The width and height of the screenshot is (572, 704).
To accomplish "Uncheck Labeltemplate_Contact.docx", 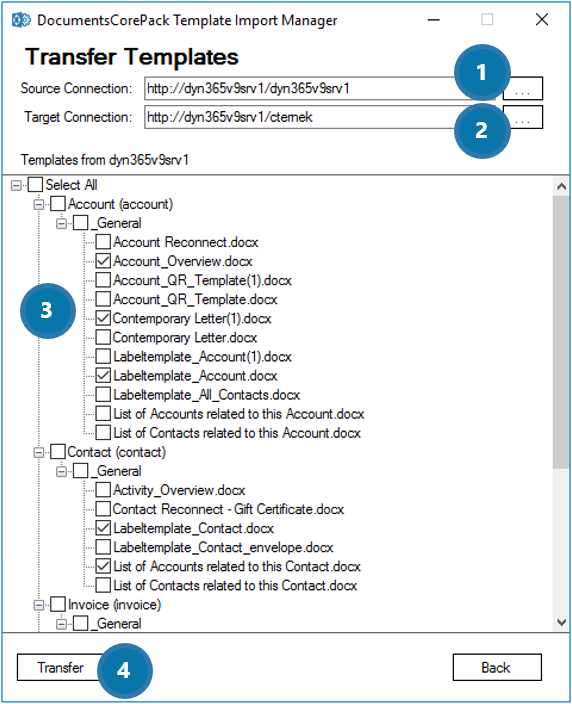I will (x=103, y=528).
